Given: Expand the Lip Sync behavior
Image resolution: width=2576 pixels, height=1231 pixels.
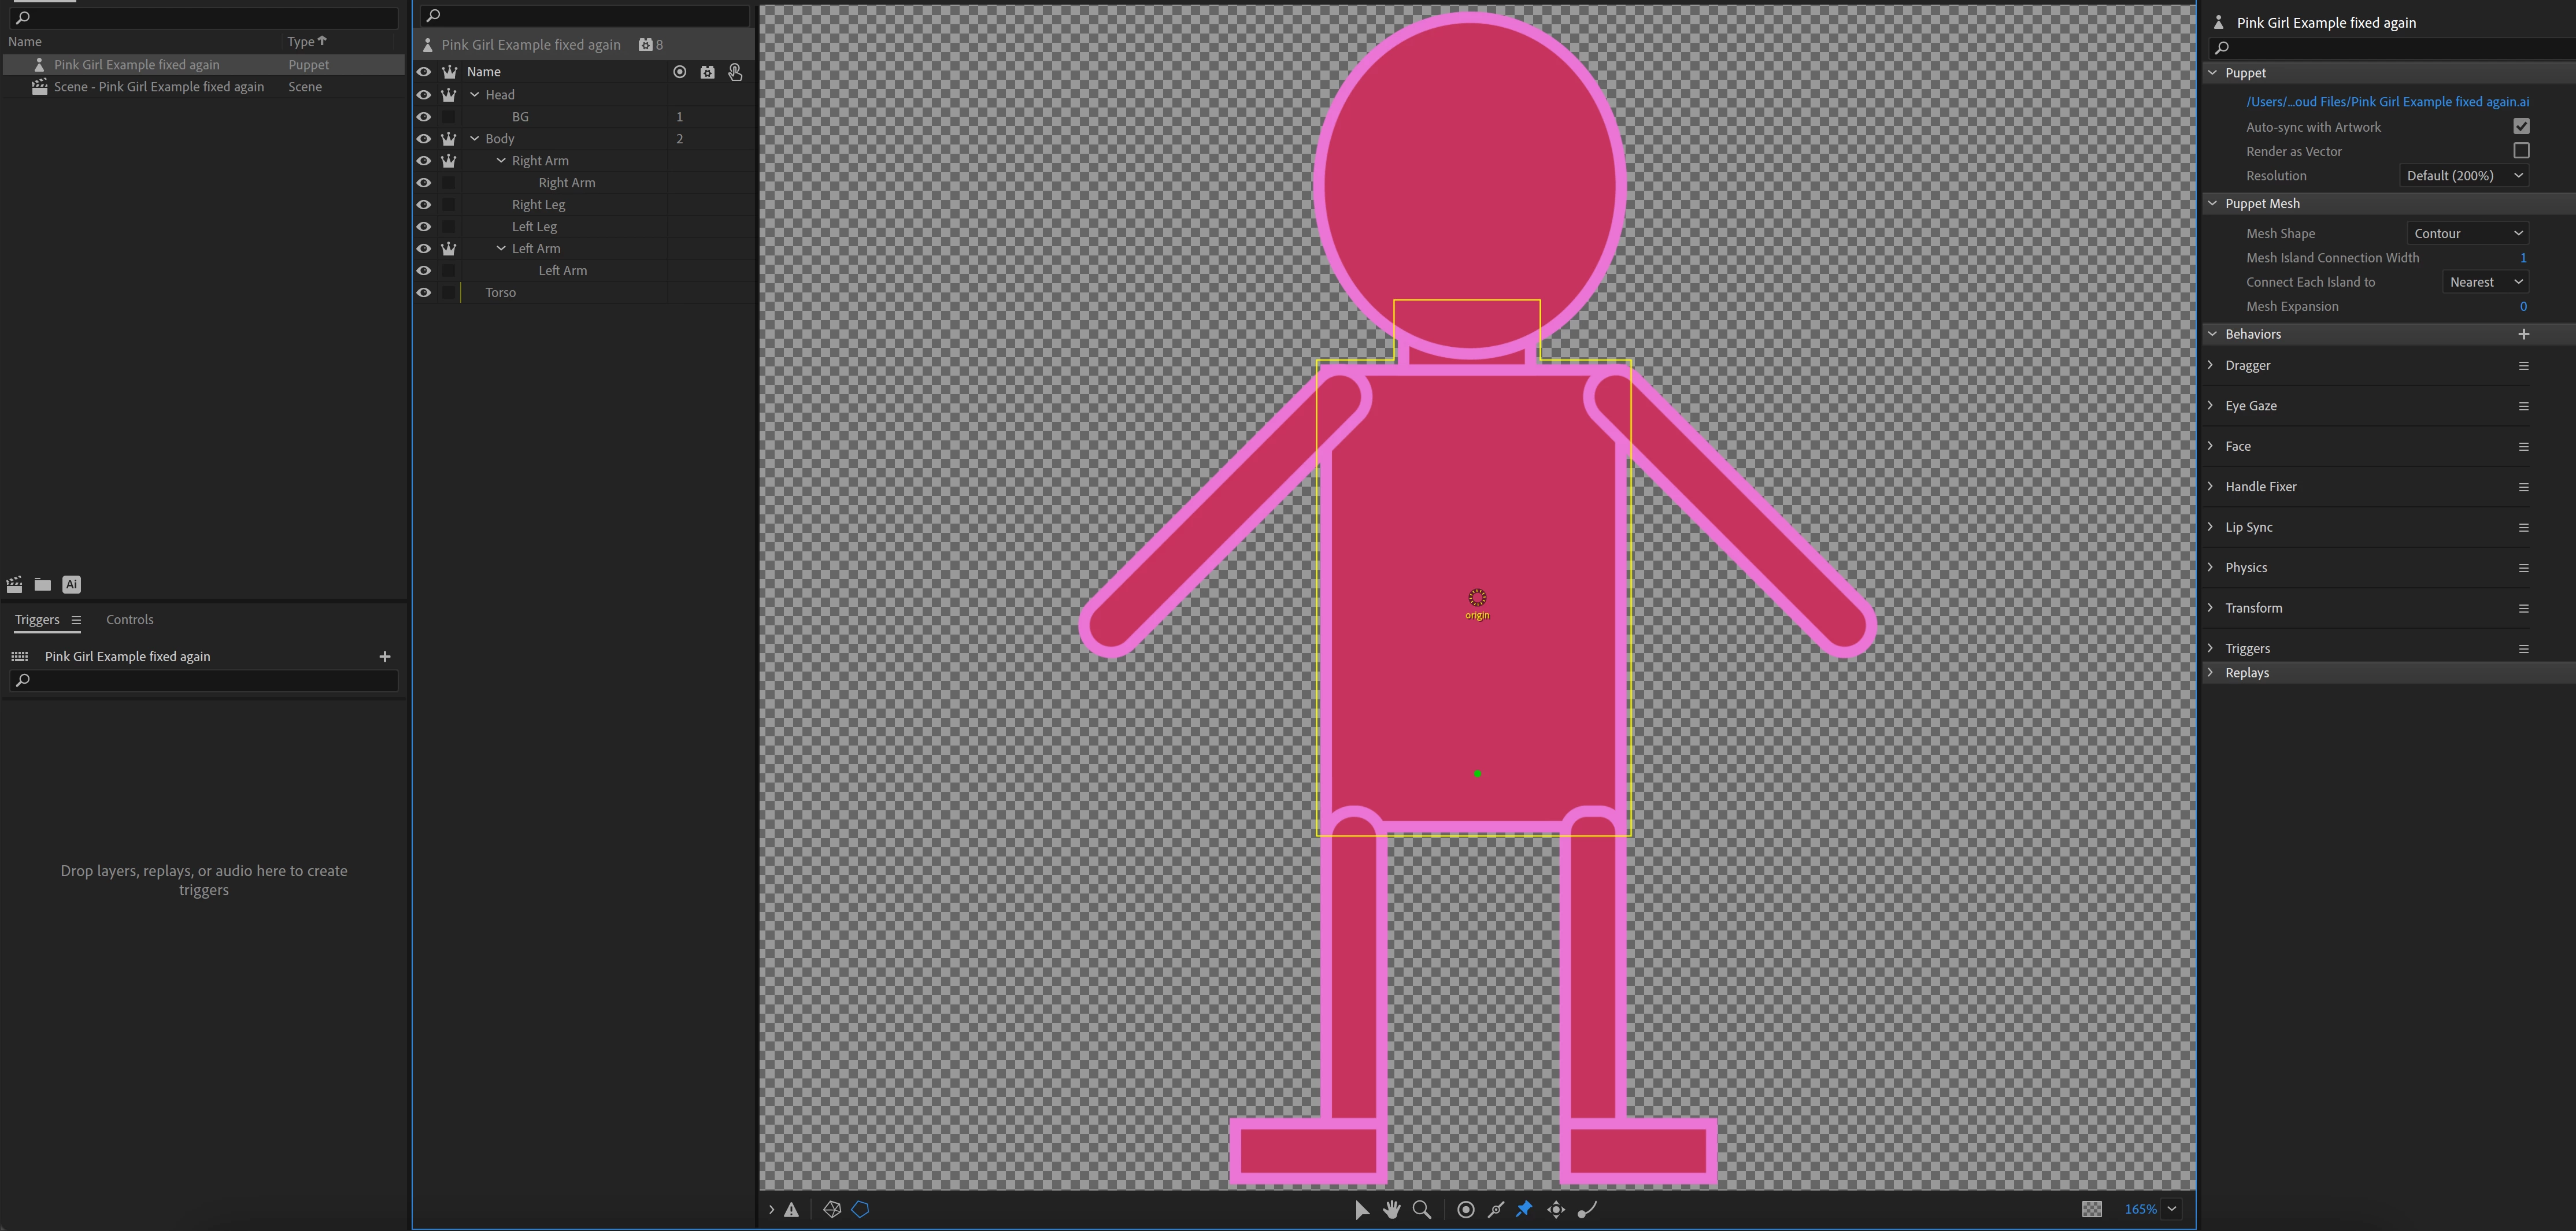Looking at the screenshot, I should [2211, 527].
